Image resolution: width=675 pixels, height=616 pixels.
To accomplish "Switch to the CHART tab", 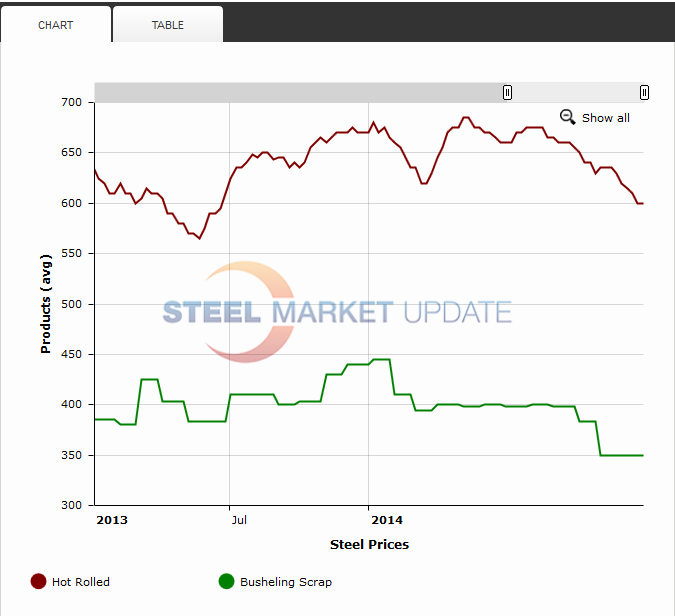I will click(x=56, y=25).
